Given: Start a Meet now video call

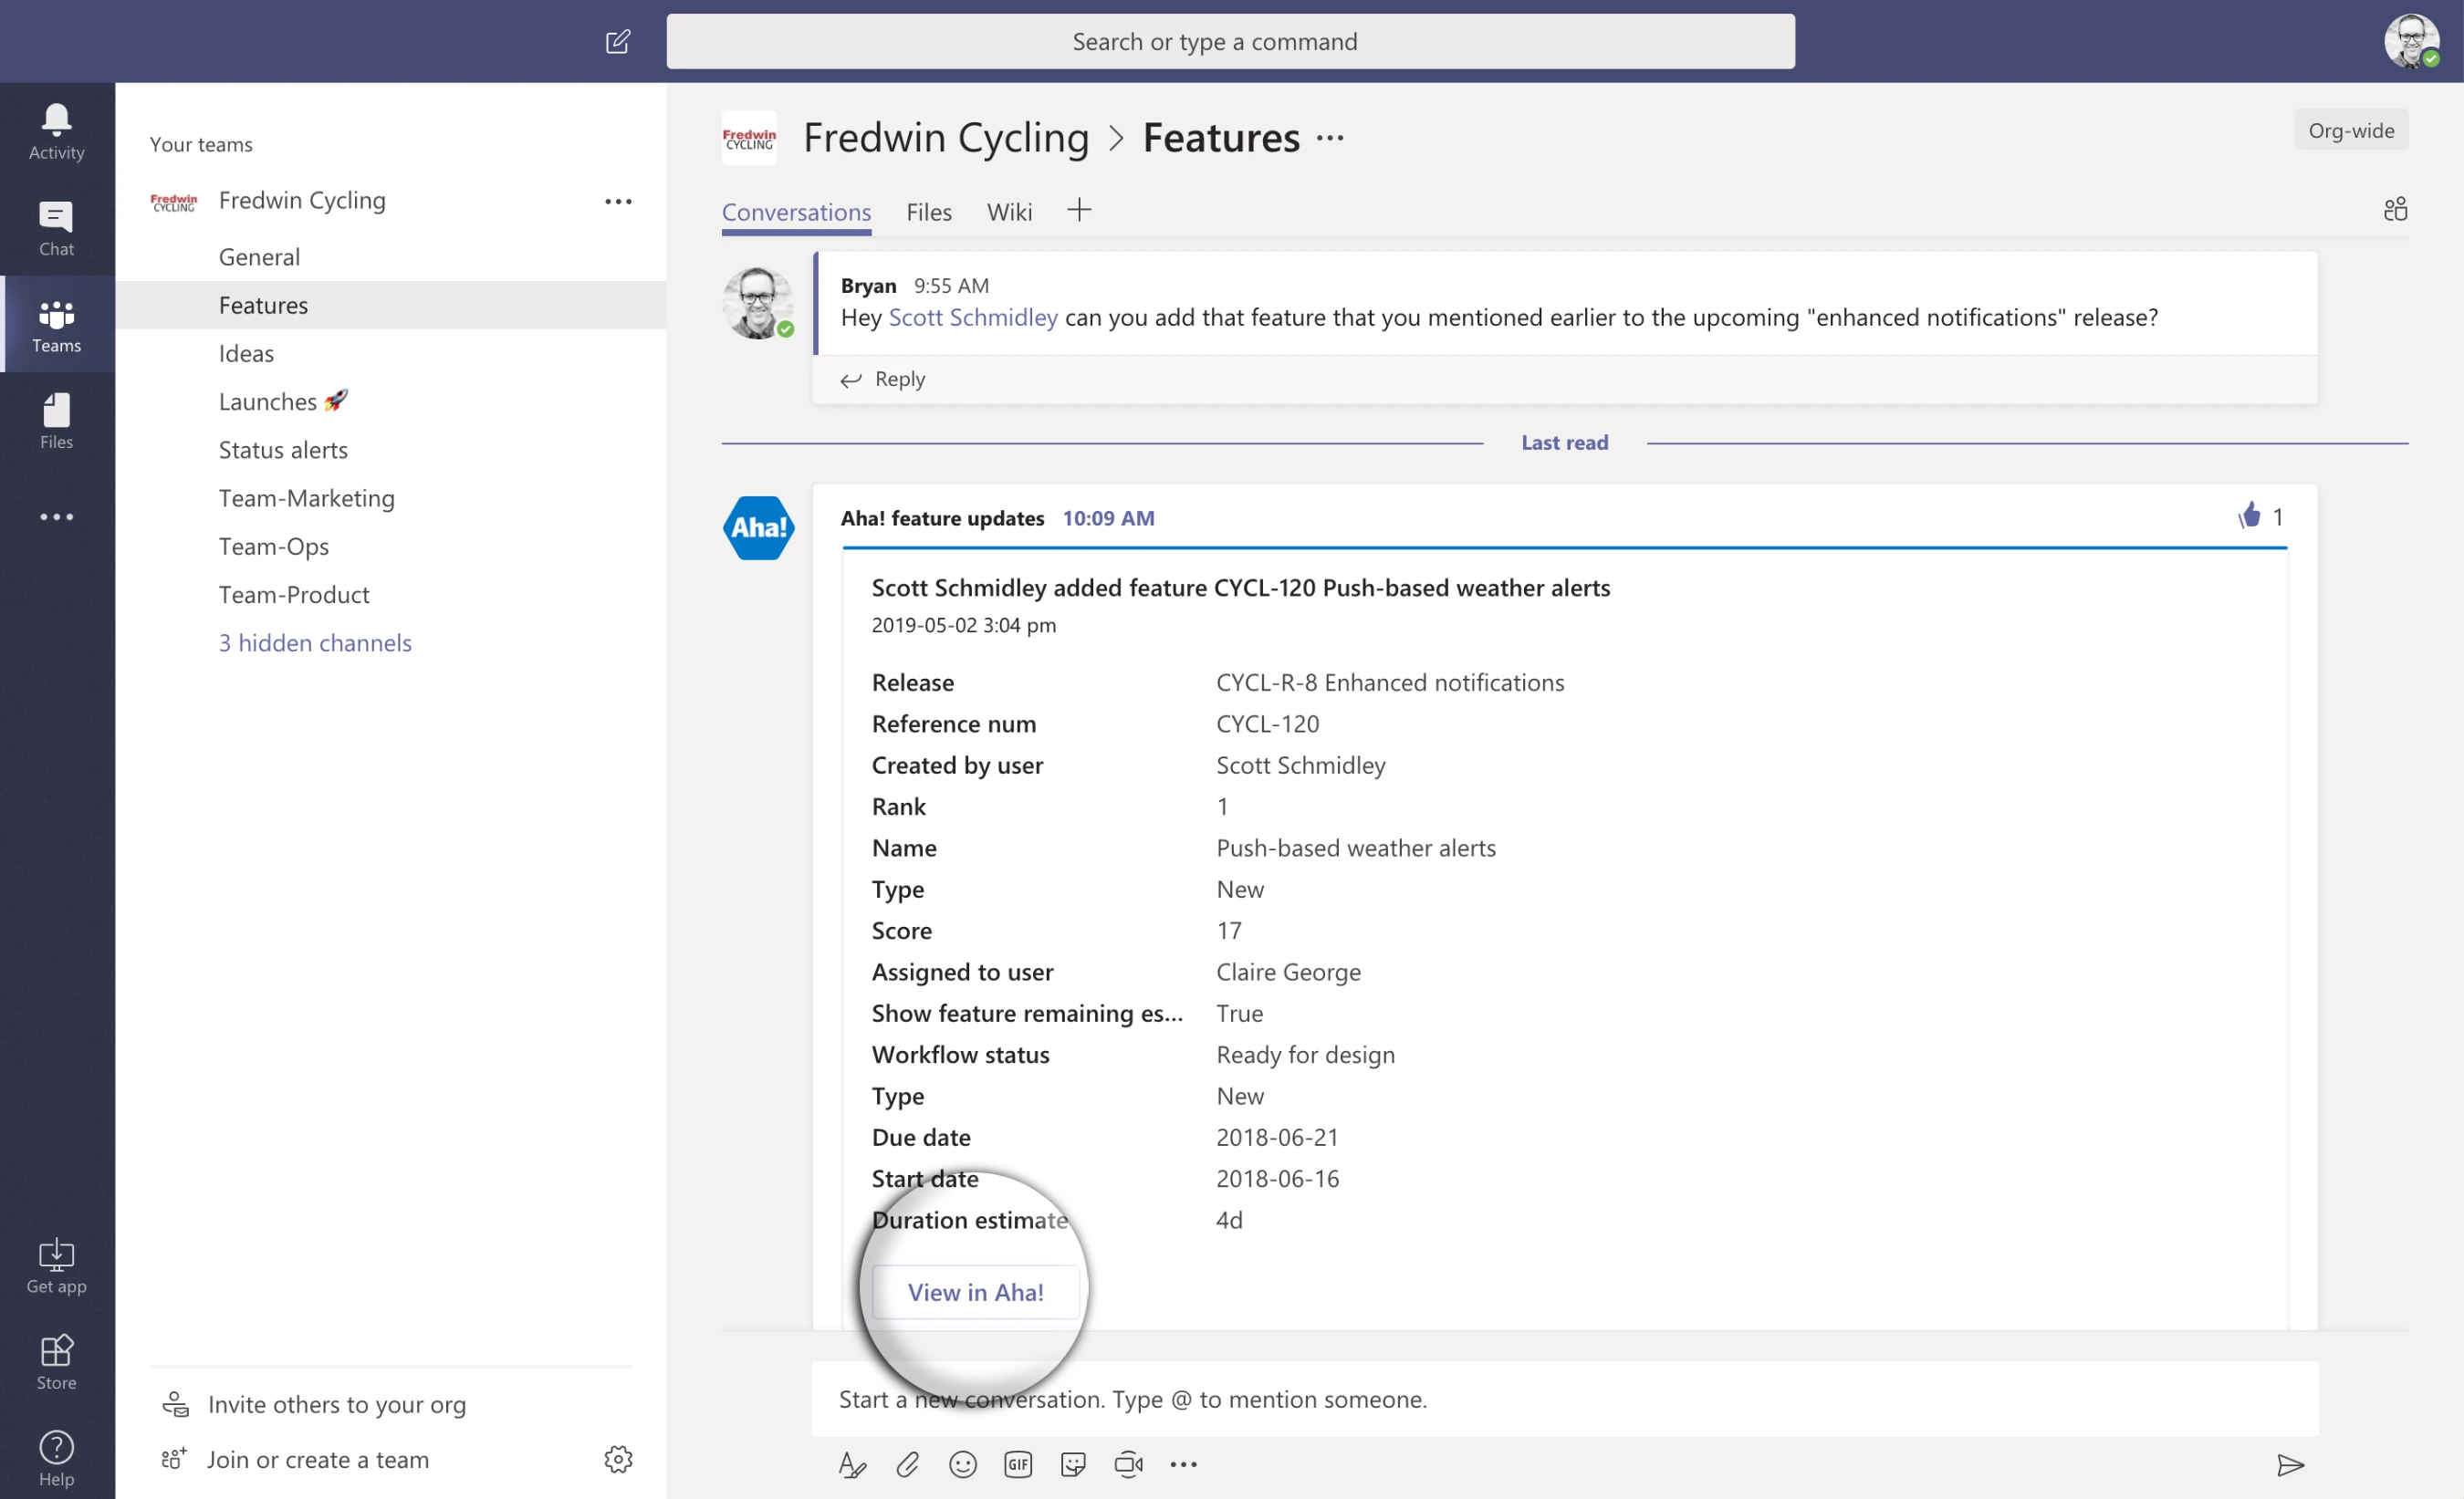Looking at the screenshot, I should pyautogui.click(x=1128, y=1464).
